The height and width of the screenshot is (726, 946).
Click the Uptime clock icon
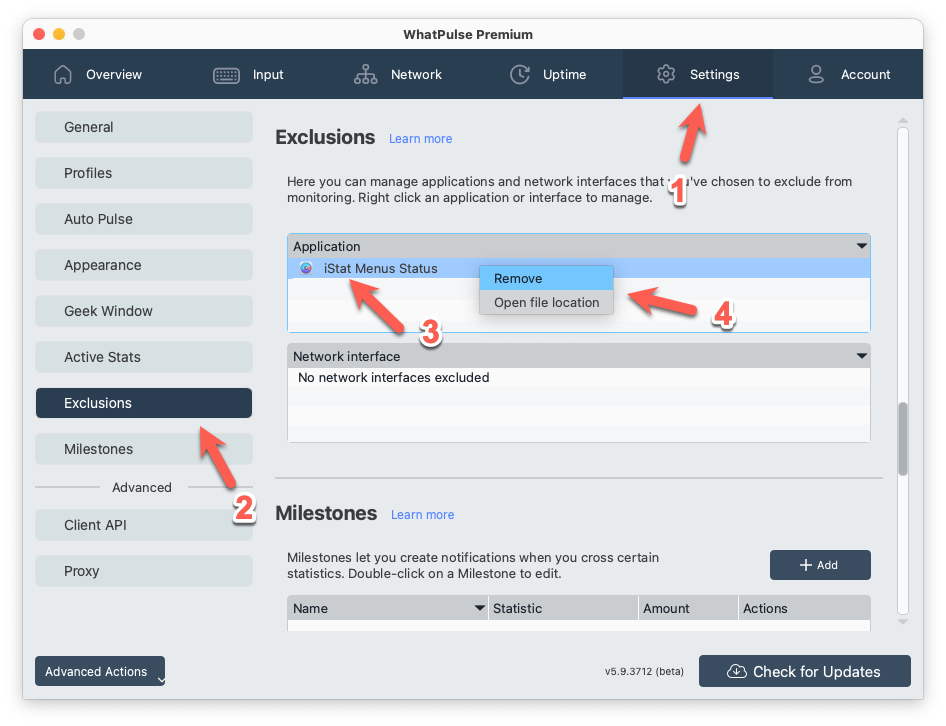(x=519, y=74)
